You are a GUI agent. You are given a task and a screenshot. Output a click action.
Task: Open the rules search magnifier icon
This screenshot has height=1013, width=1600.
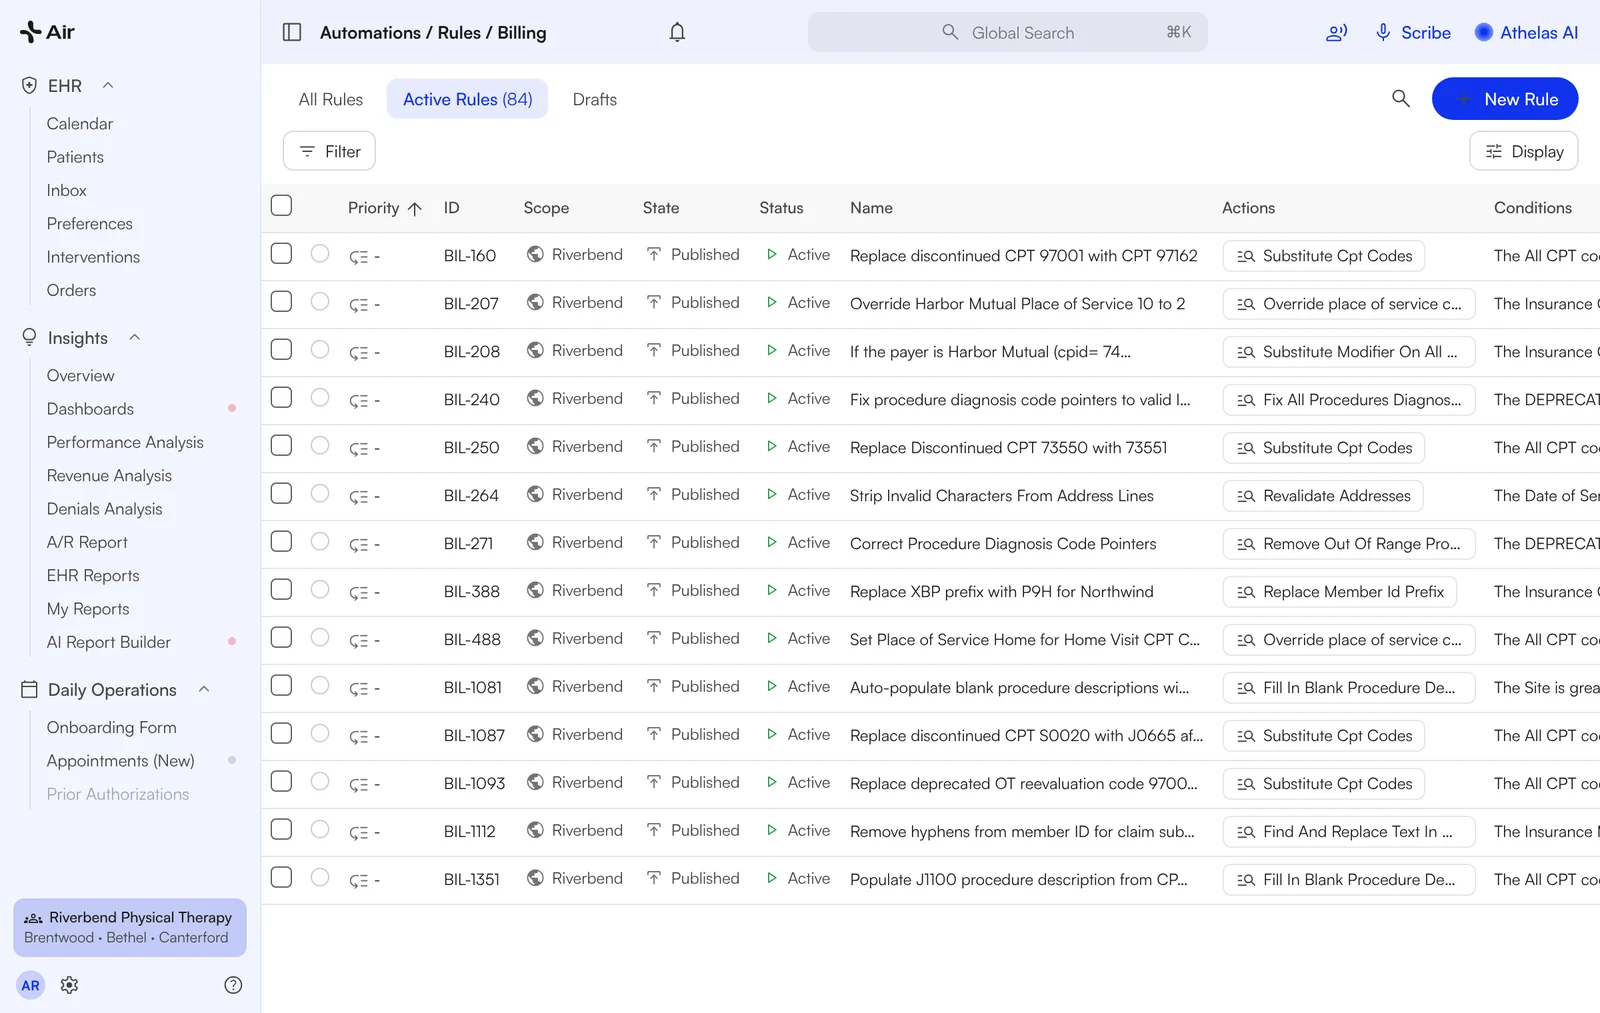[1401, 98]
